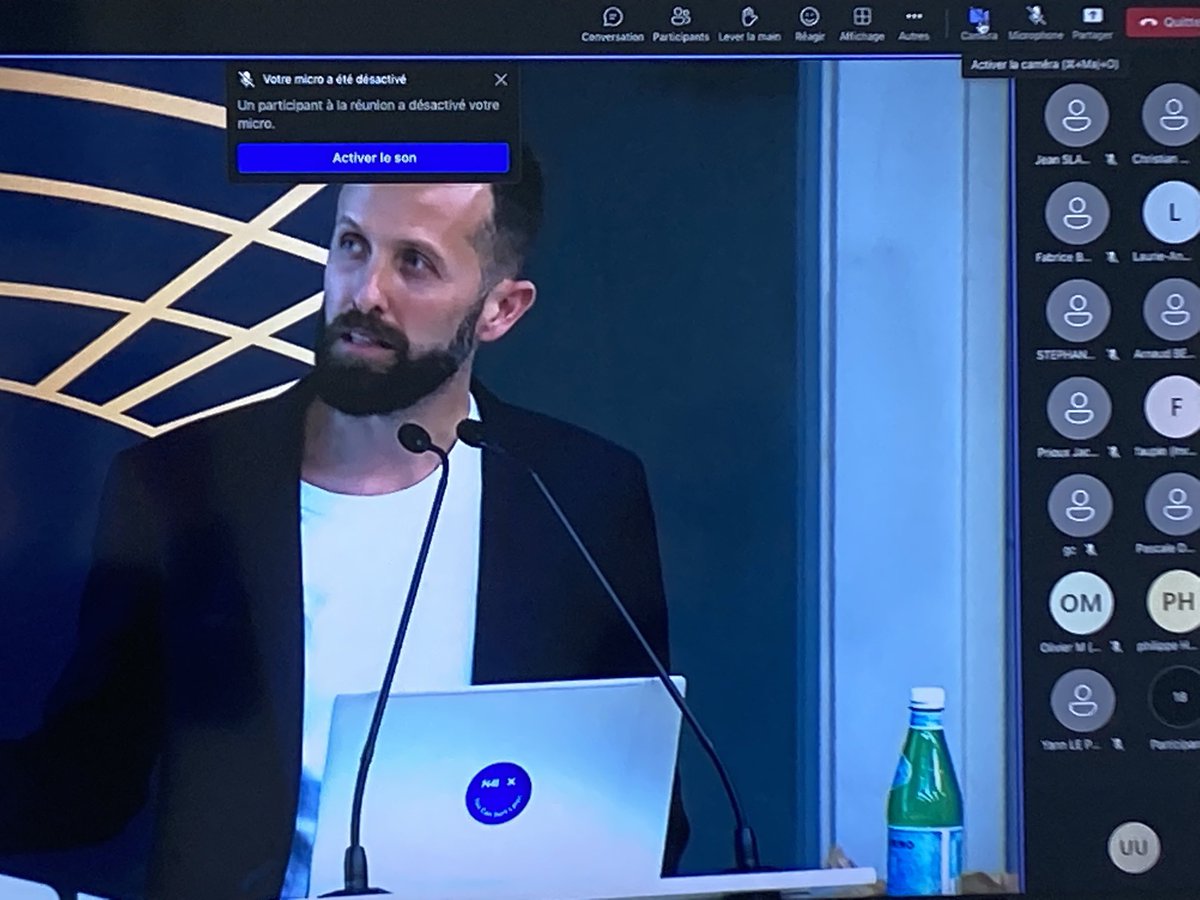Select participant Prioux Jac... avatar
The height and width of the screenshot is (900, 1200).
click(1079, 408)
